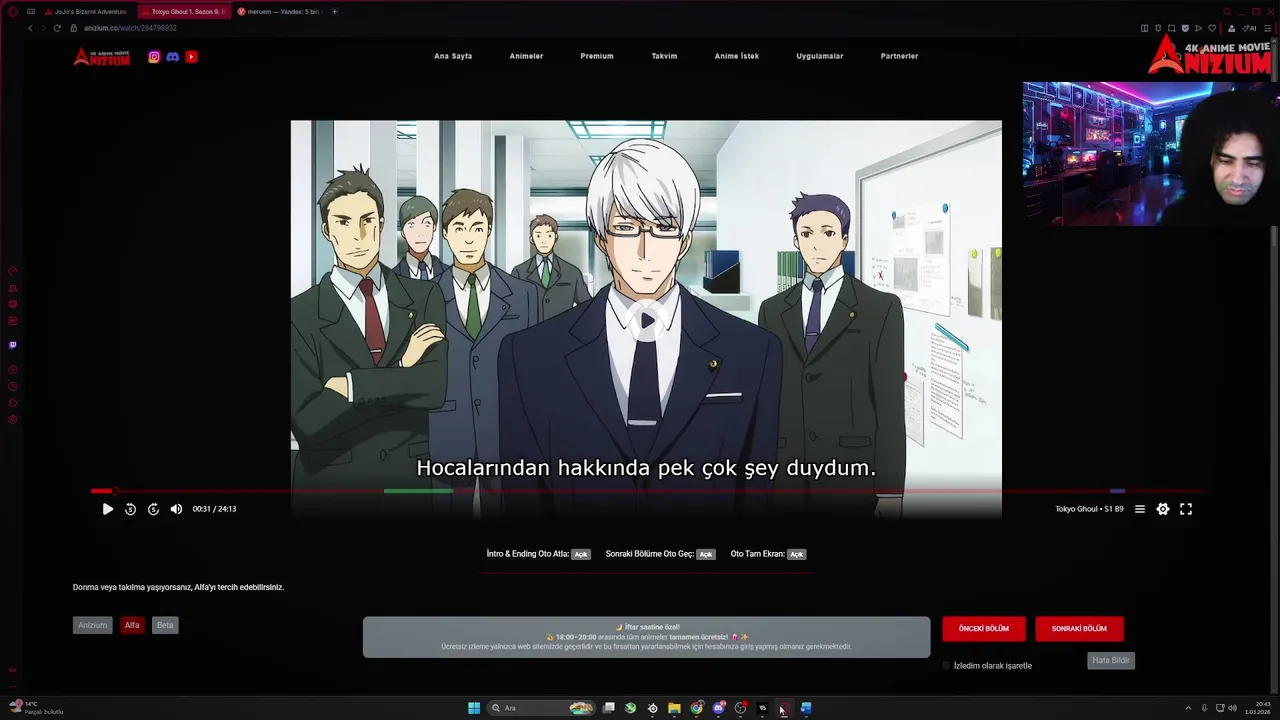Click browser back arrow
This screenshot has width=1280, height=720.
tap(30, 28)
